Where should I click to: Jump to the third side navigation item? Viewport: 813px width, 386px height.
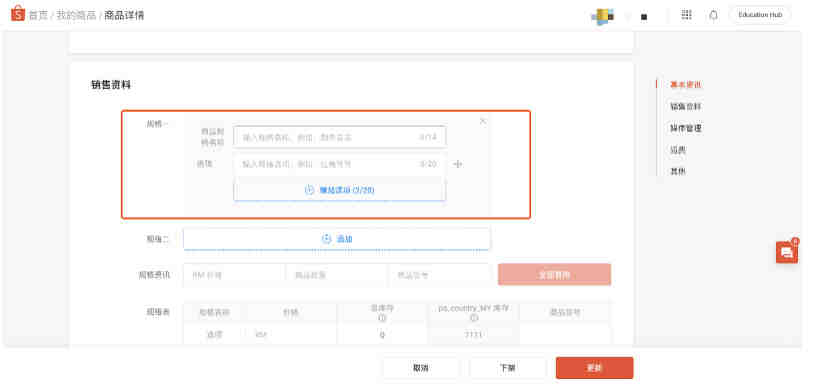pyautogui.click(x=685, y=128)
